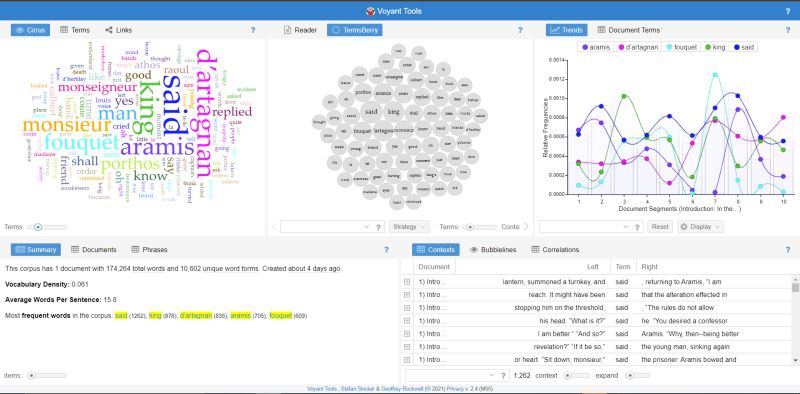Click highlighted word 'said' in Summary

tap(121, 316)
